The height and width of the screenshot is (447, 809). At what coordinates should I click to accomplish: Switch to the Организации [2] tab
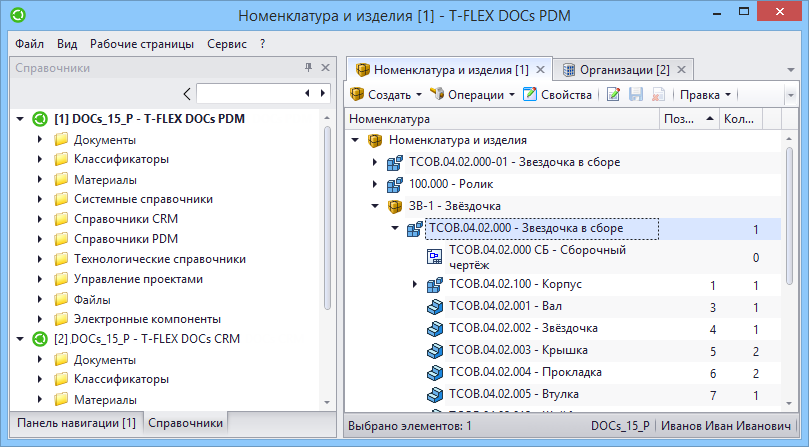(624, 70)
